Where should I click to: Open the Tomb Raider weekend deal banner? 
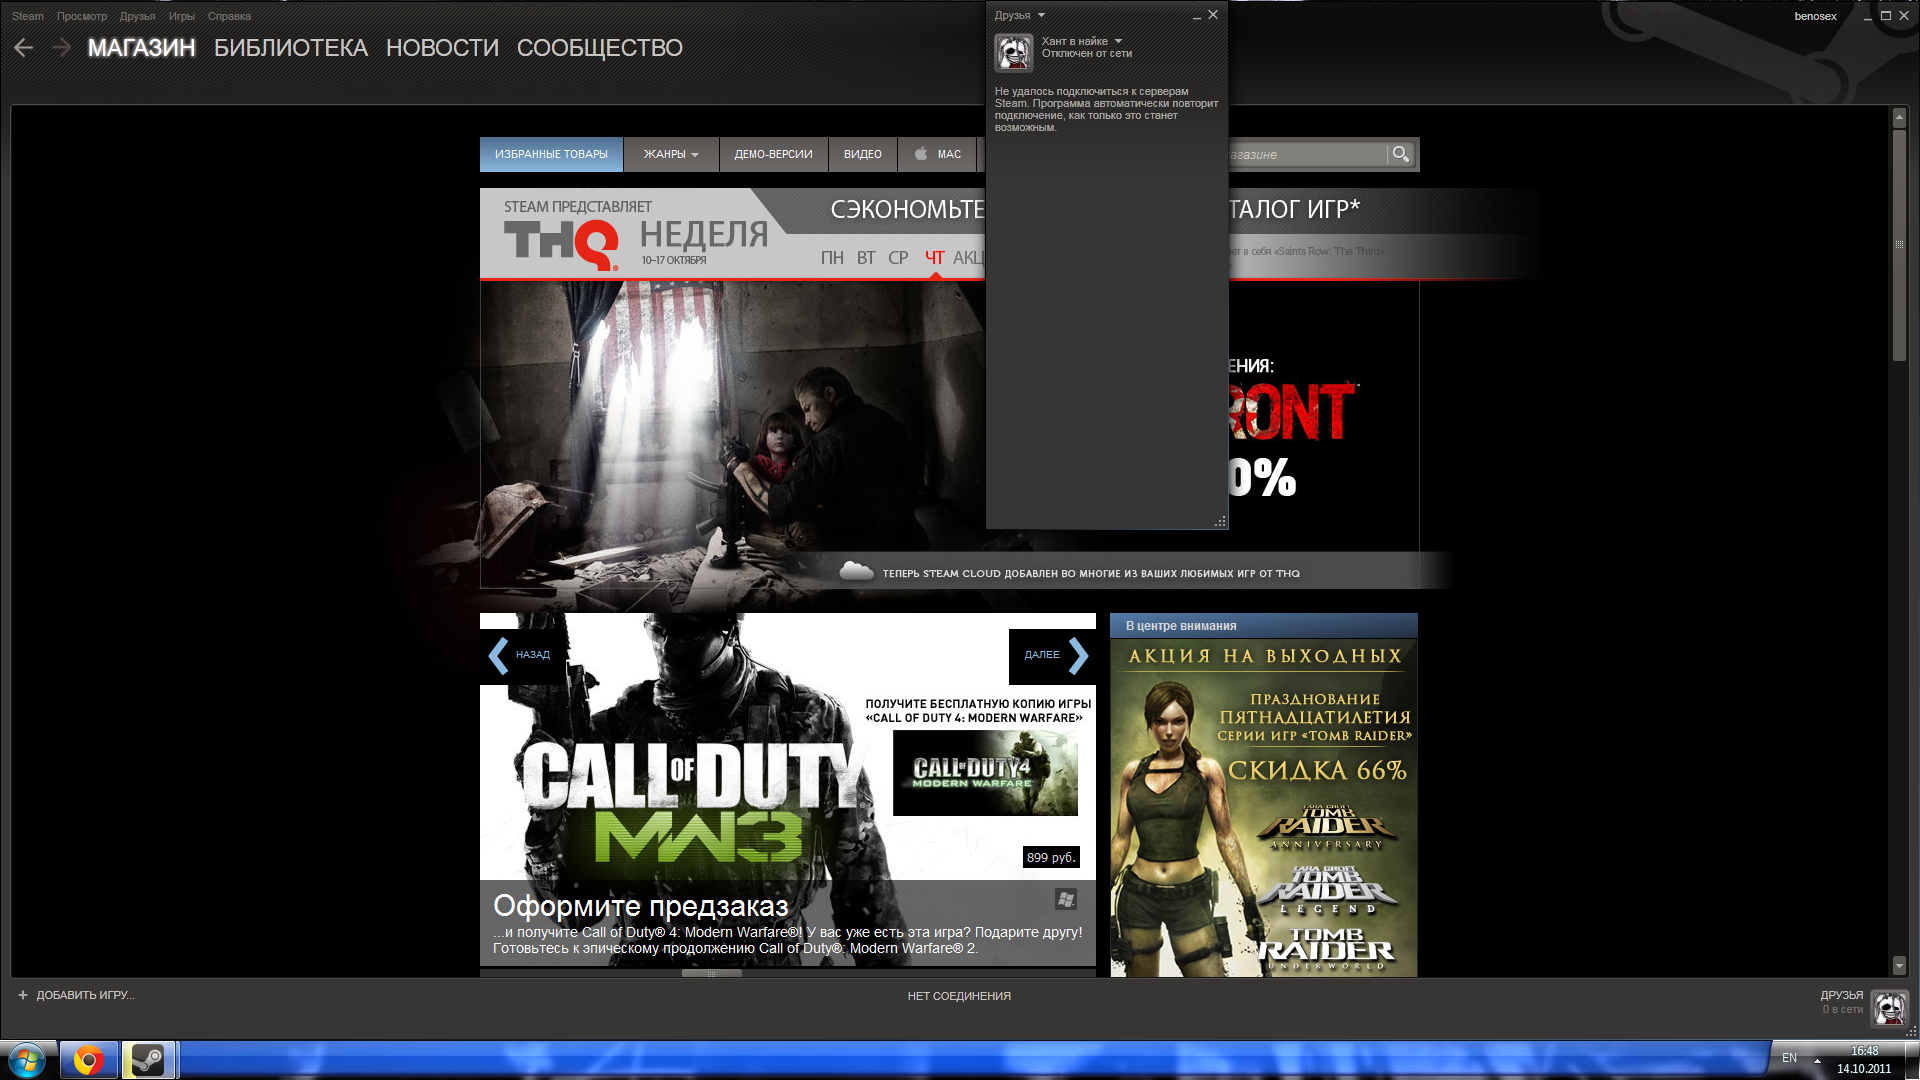tap(1264, 807)
